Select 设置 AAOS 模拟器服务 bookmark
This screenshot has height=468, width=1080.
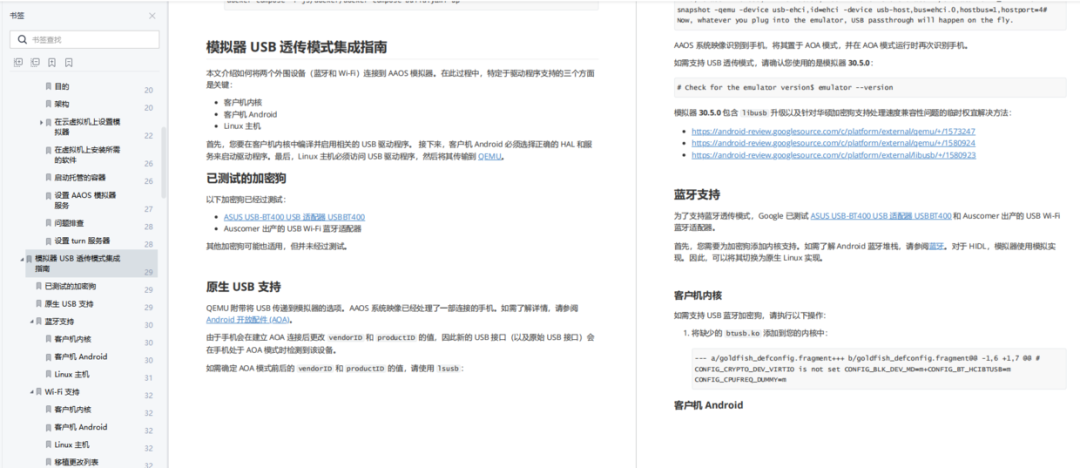85,200
